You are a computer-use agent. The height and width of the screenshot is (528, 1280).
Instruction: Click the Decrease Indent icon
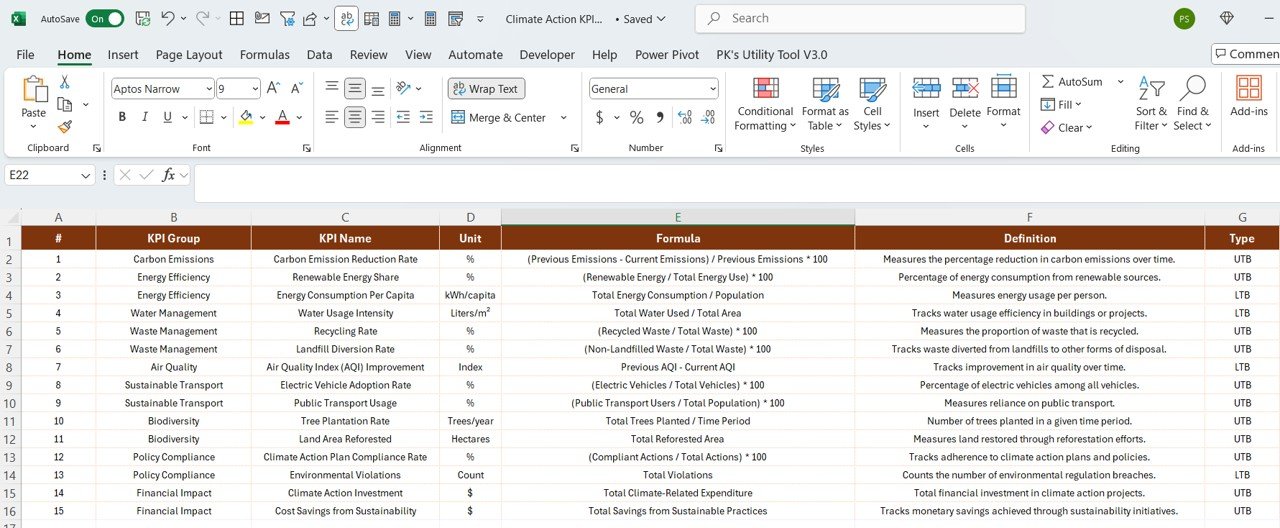pos(403,117)
